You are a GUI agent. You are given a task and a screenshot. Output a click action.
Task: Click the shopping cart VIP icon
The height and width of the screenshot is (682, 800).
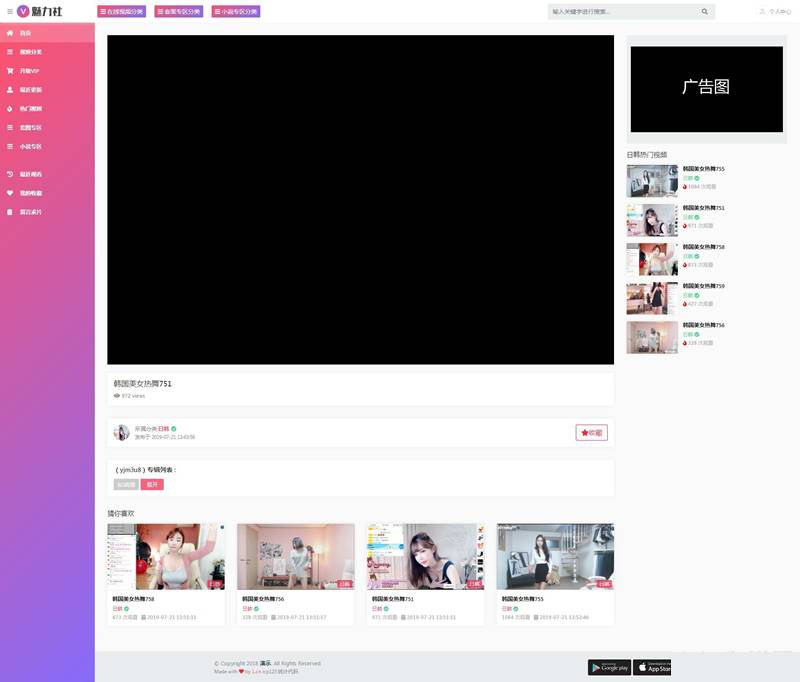pyautogui.click(x=10, y=71)
